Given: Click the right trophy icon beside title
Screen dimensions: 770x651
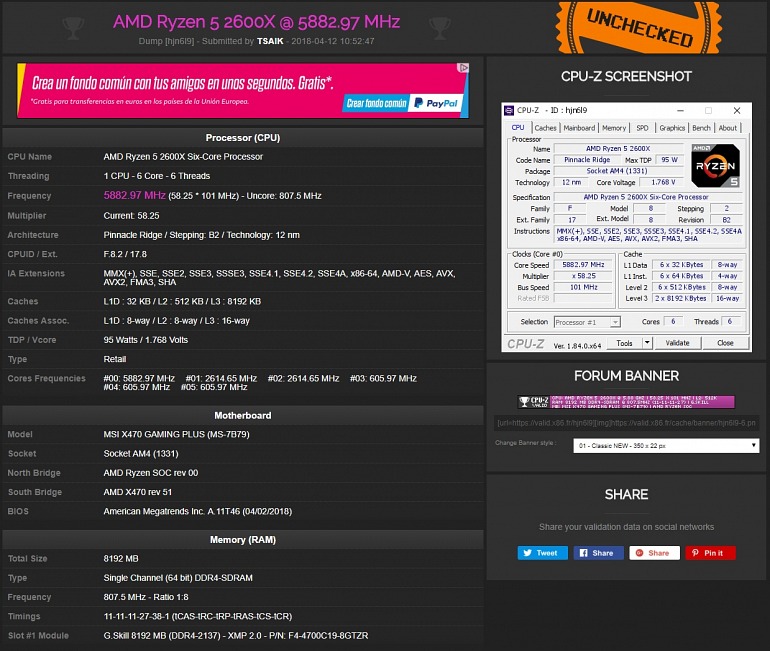Looking at the screenshot, I should pyautogui.click(x=440, y=28).
